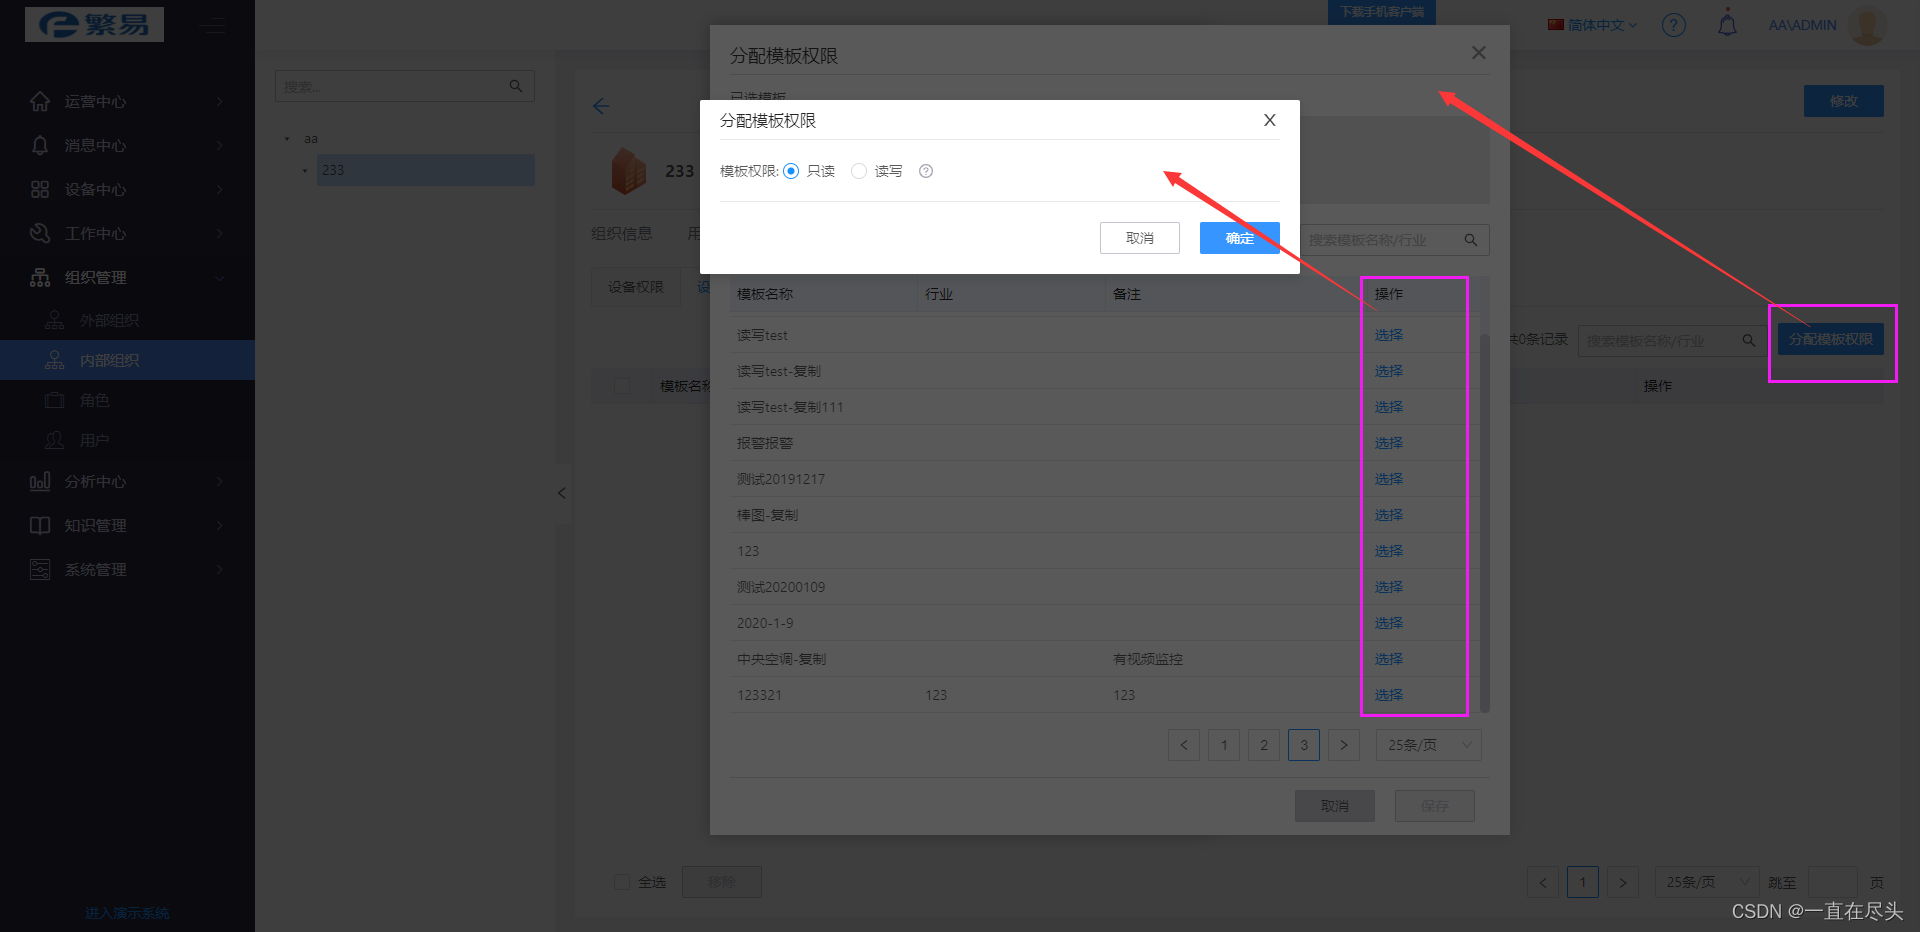Expand 工作中心 menu
The height and width of the screenshot is (932, 1920).
point(127,233)
